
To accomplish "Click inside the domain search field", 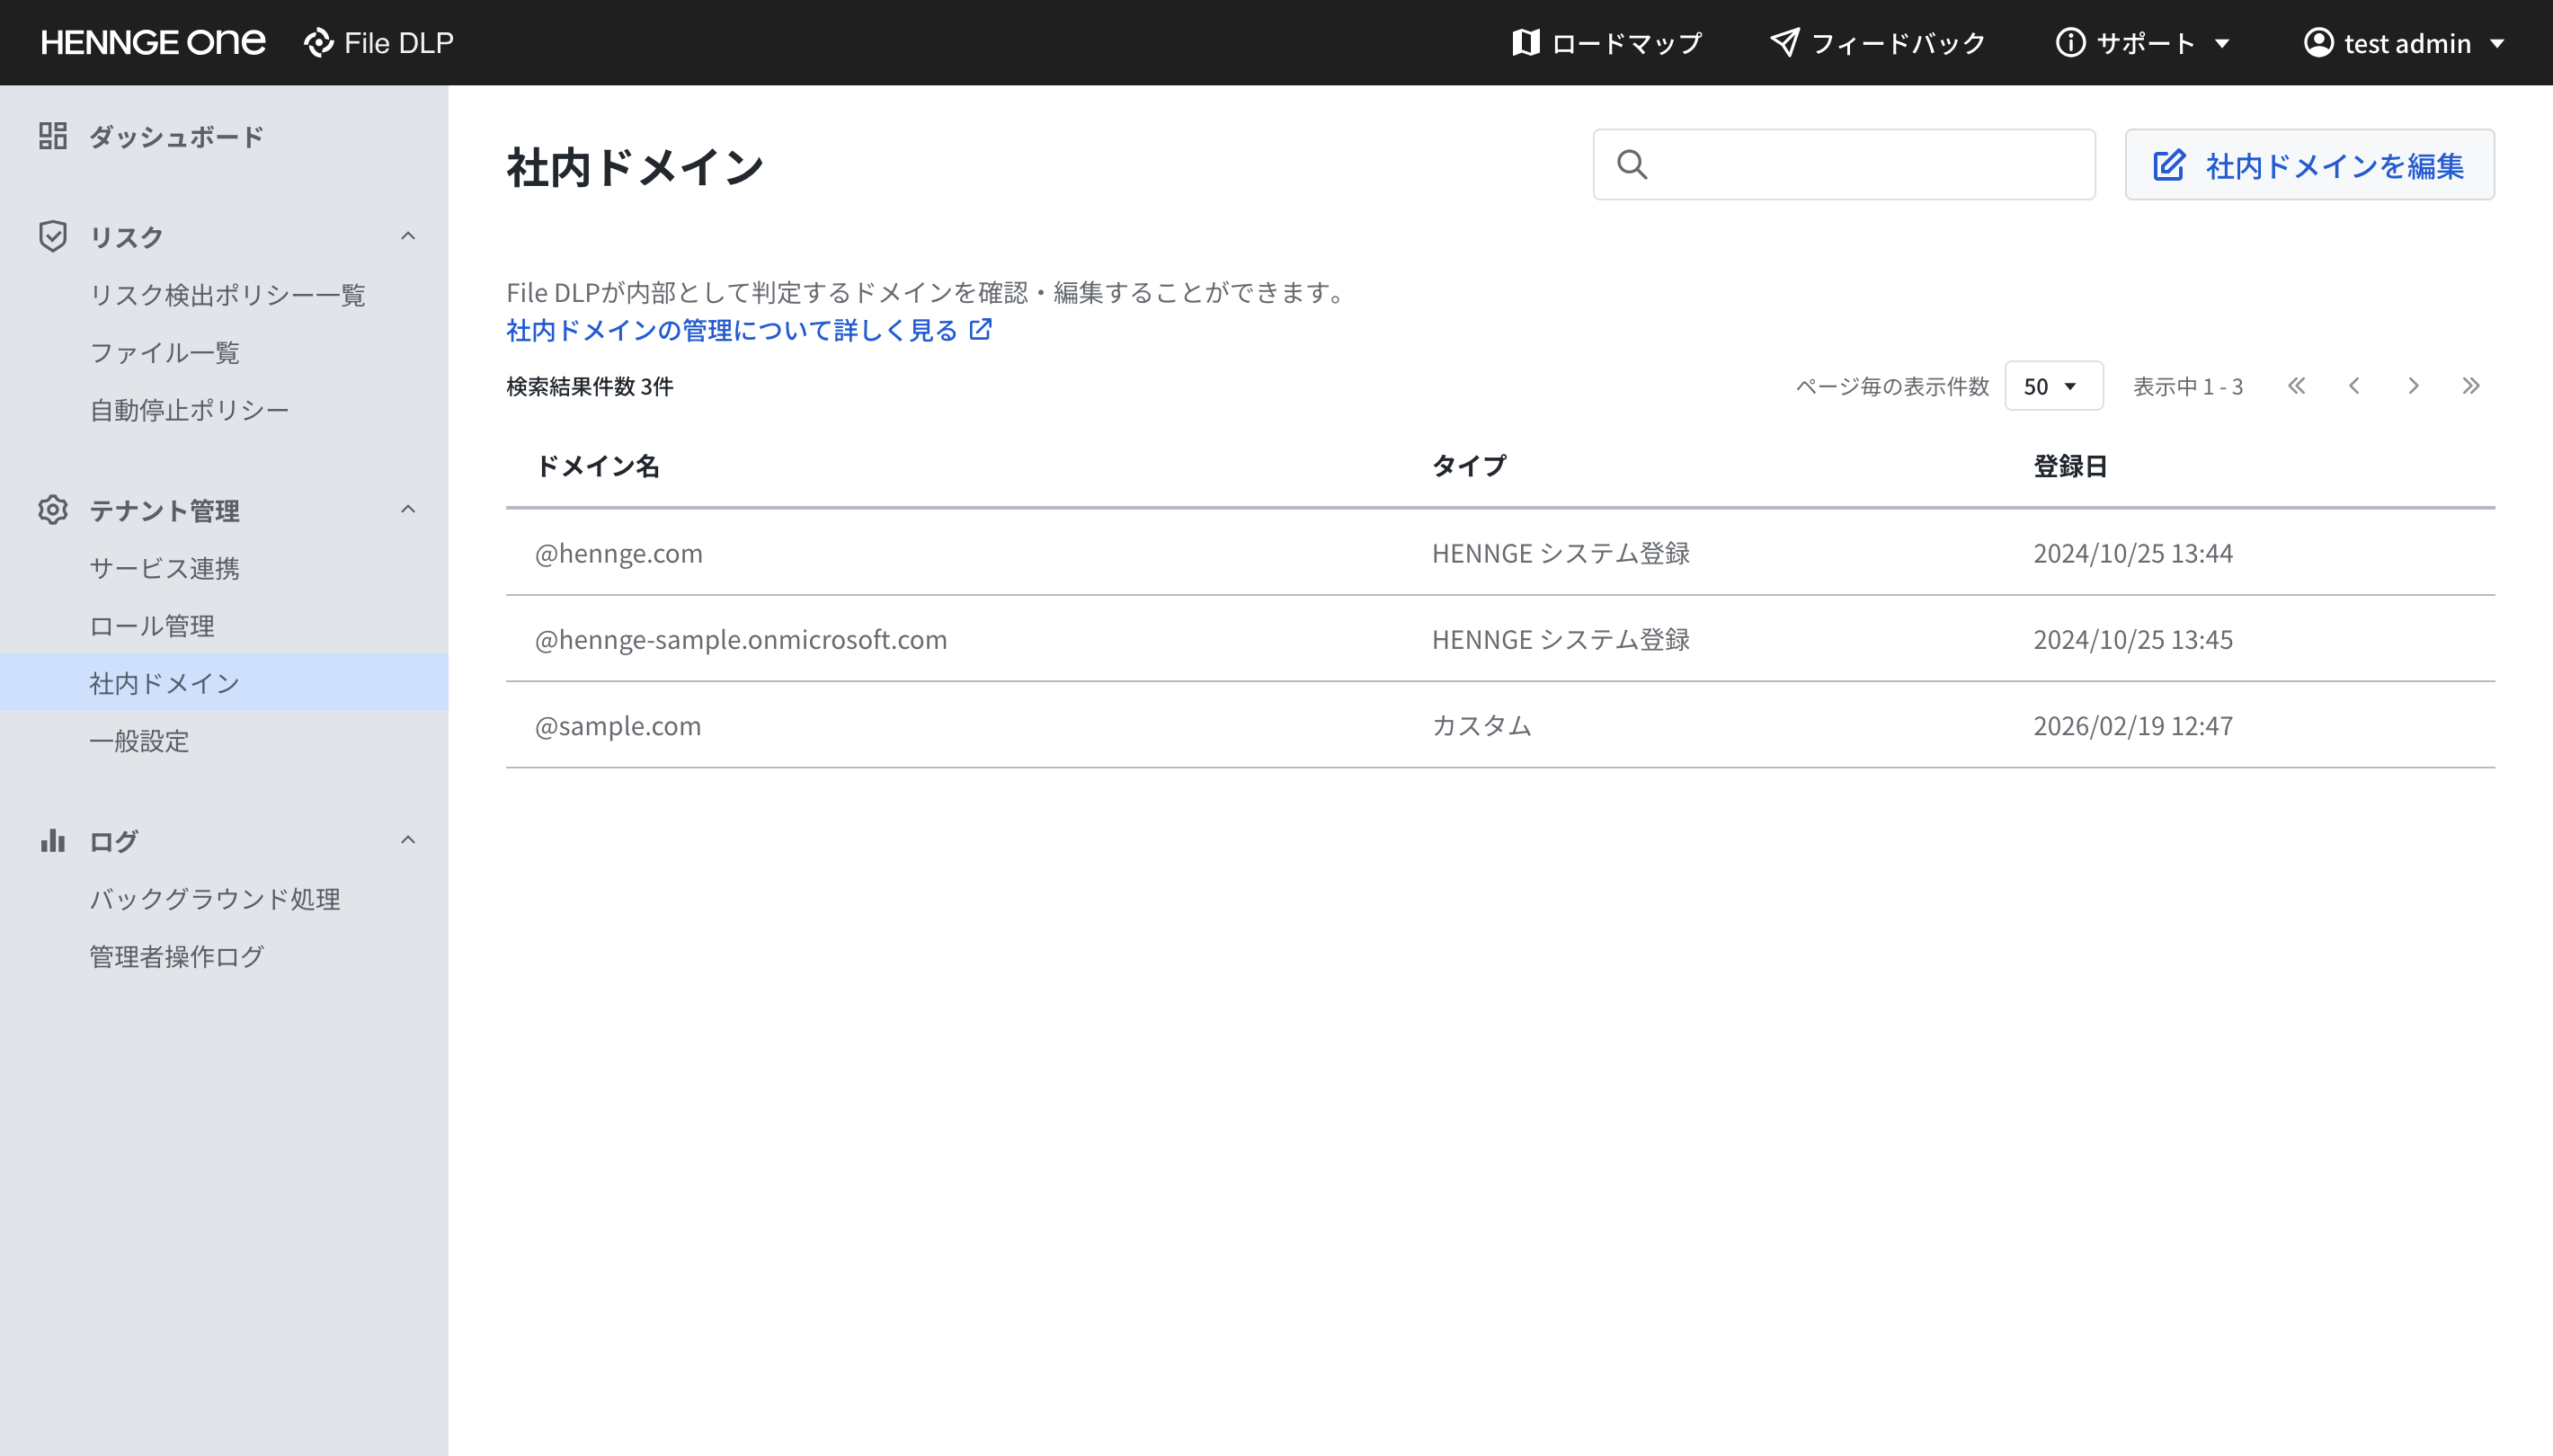I will [x=1844, y=164].
